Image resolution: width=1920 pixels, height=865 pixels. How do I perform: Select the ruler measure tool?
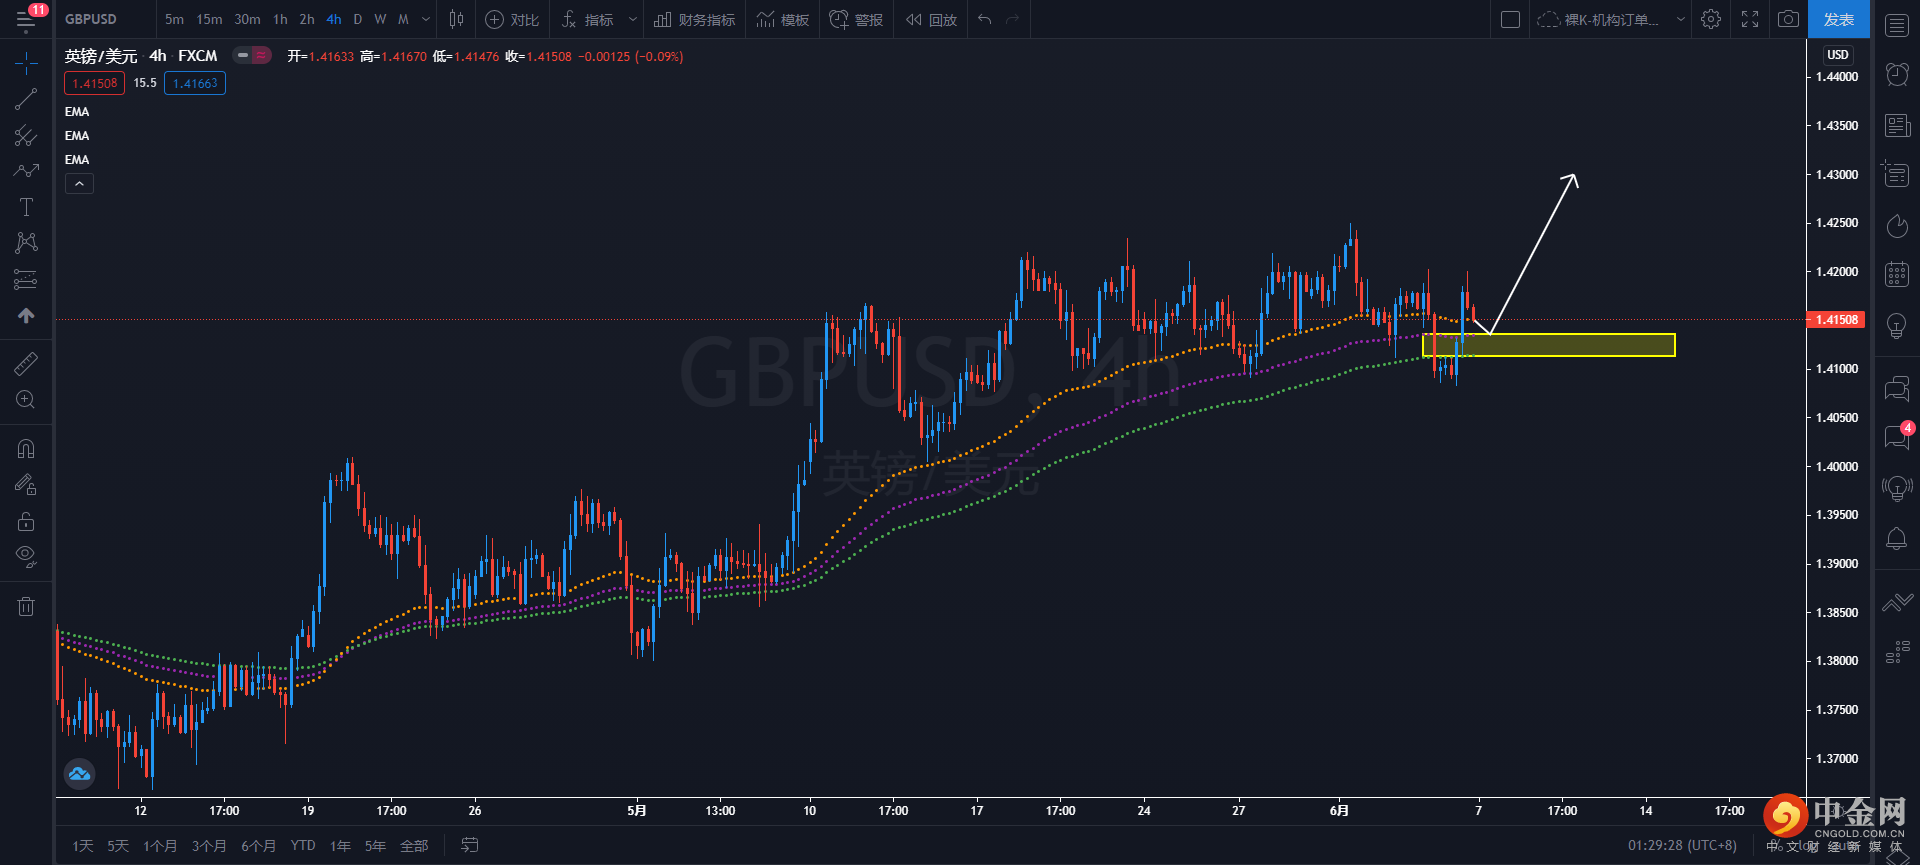click(x=26, y=364)
